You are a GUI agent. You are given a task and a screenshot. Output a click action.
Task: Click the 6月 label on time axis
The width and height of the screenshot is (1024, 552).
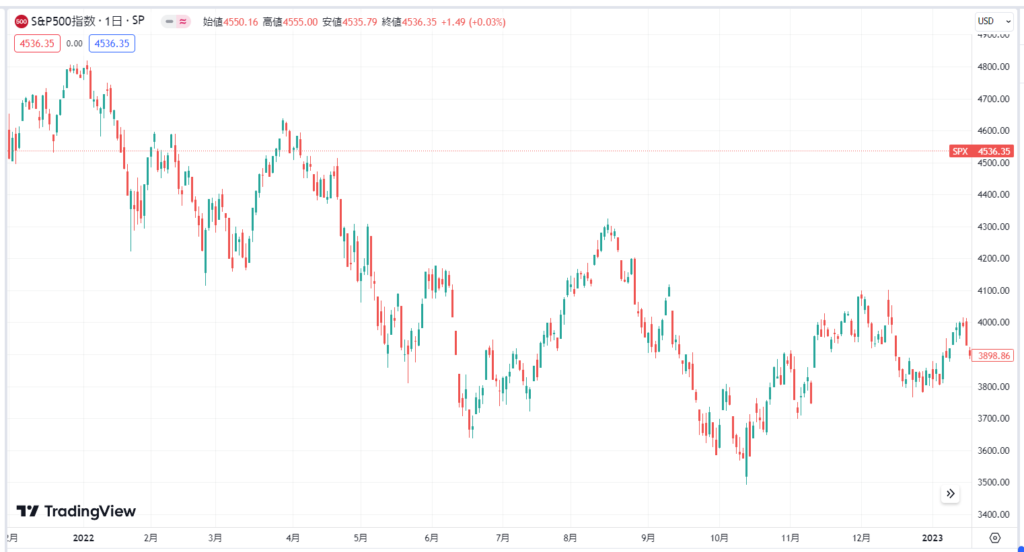[x=431, y=538]
